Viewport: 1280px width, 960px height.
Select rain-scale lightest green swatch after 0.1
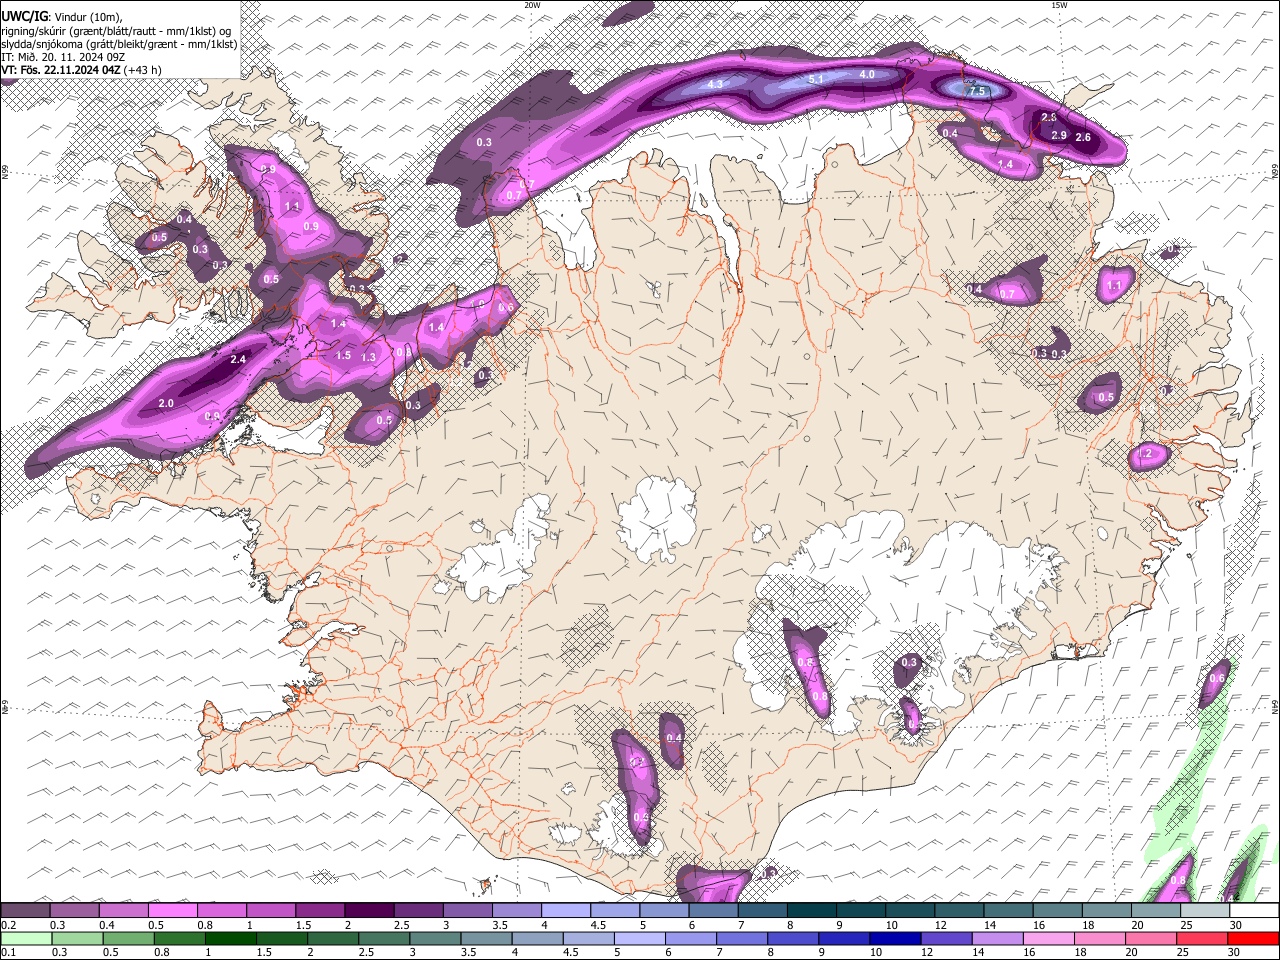click(25, 938)
